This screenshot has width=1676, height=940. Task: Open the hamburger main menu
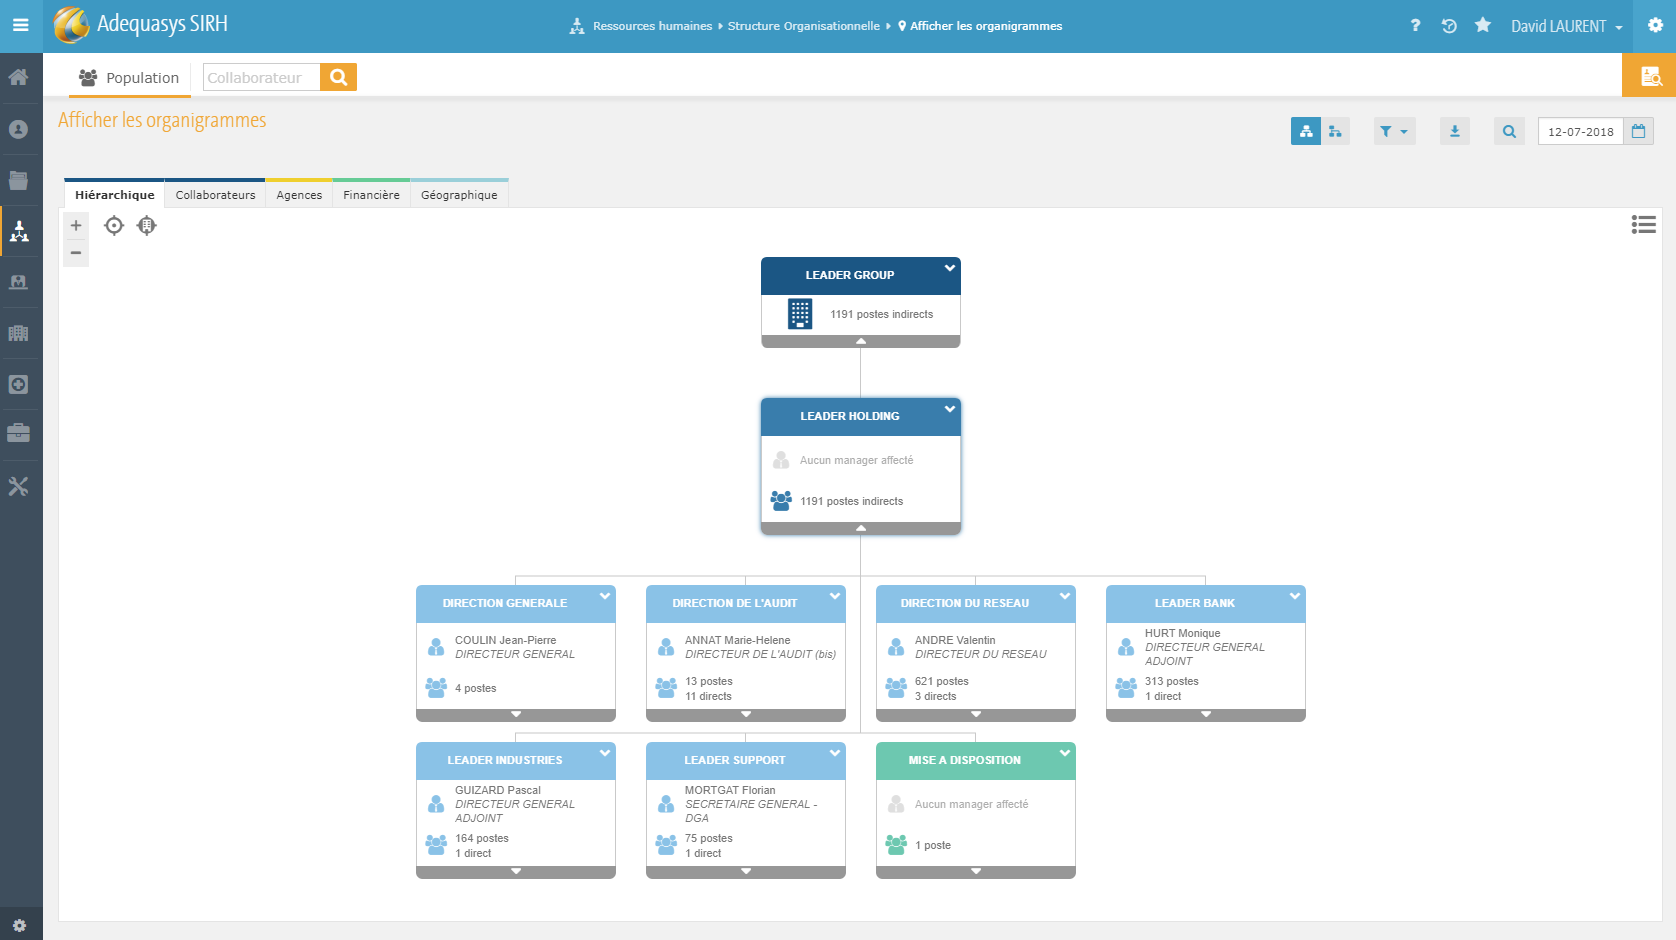pos(20,26)
